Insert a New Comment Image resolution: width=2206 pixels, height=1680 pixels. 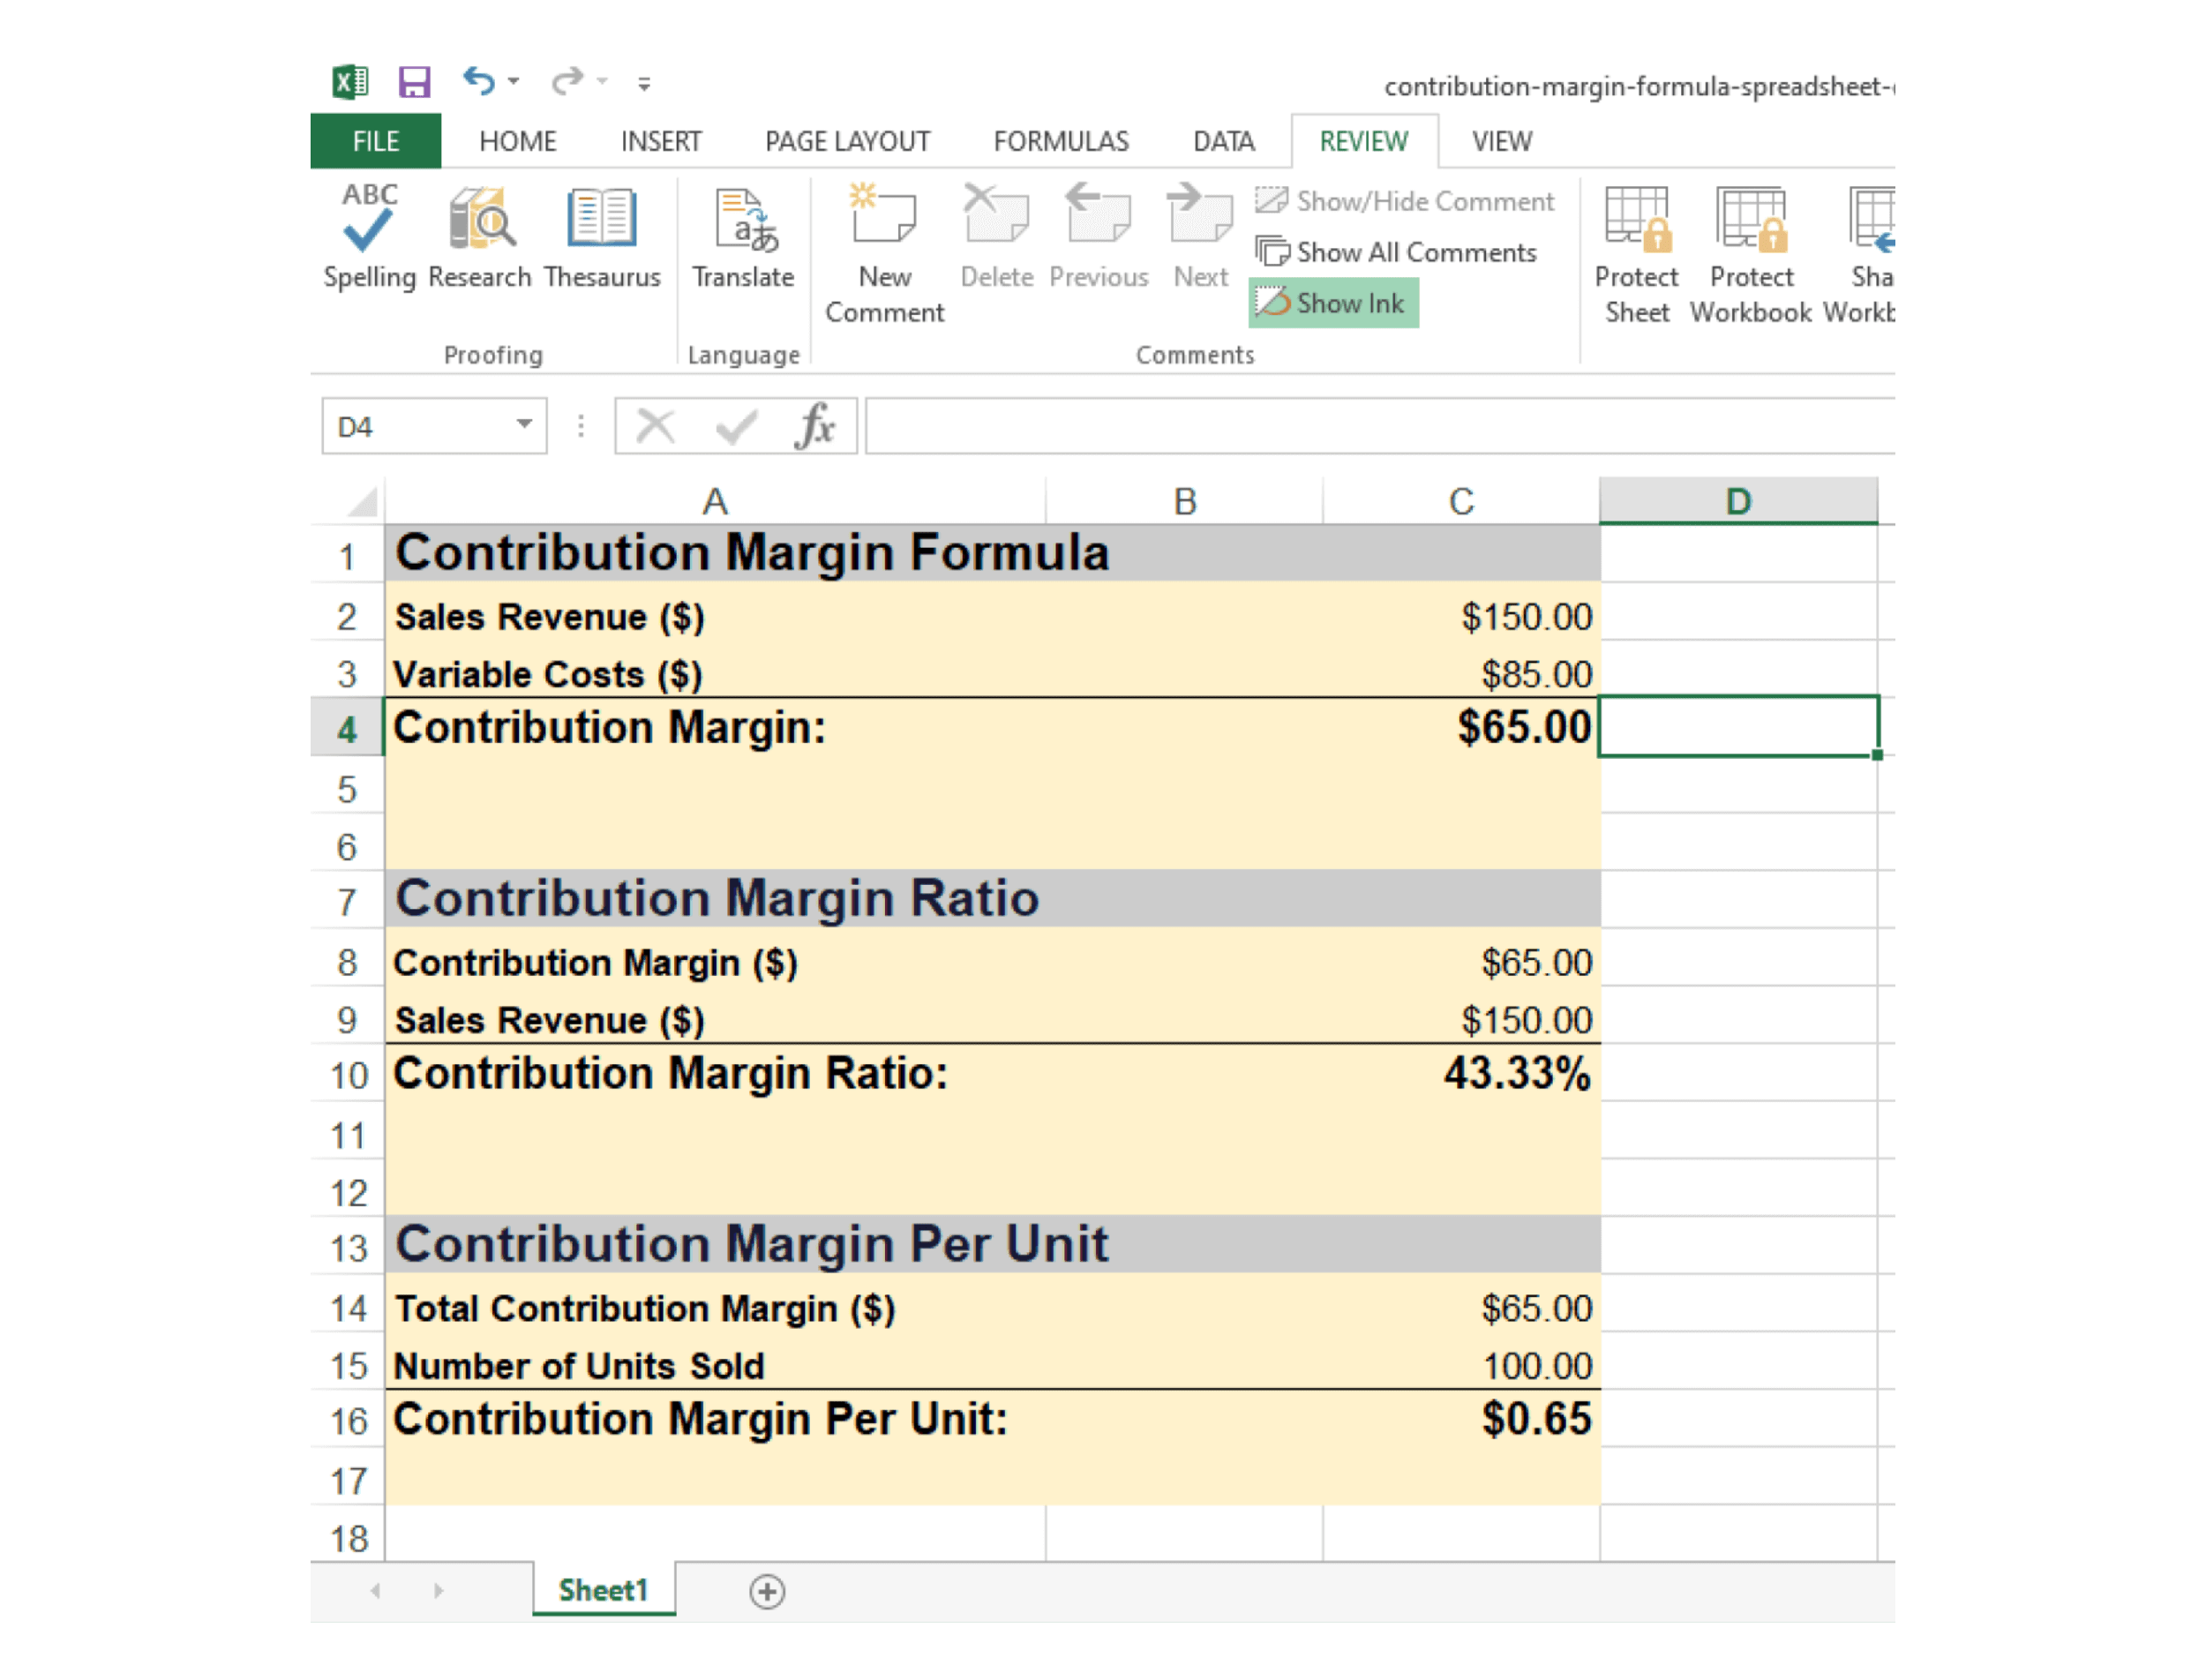click(883, 240)
